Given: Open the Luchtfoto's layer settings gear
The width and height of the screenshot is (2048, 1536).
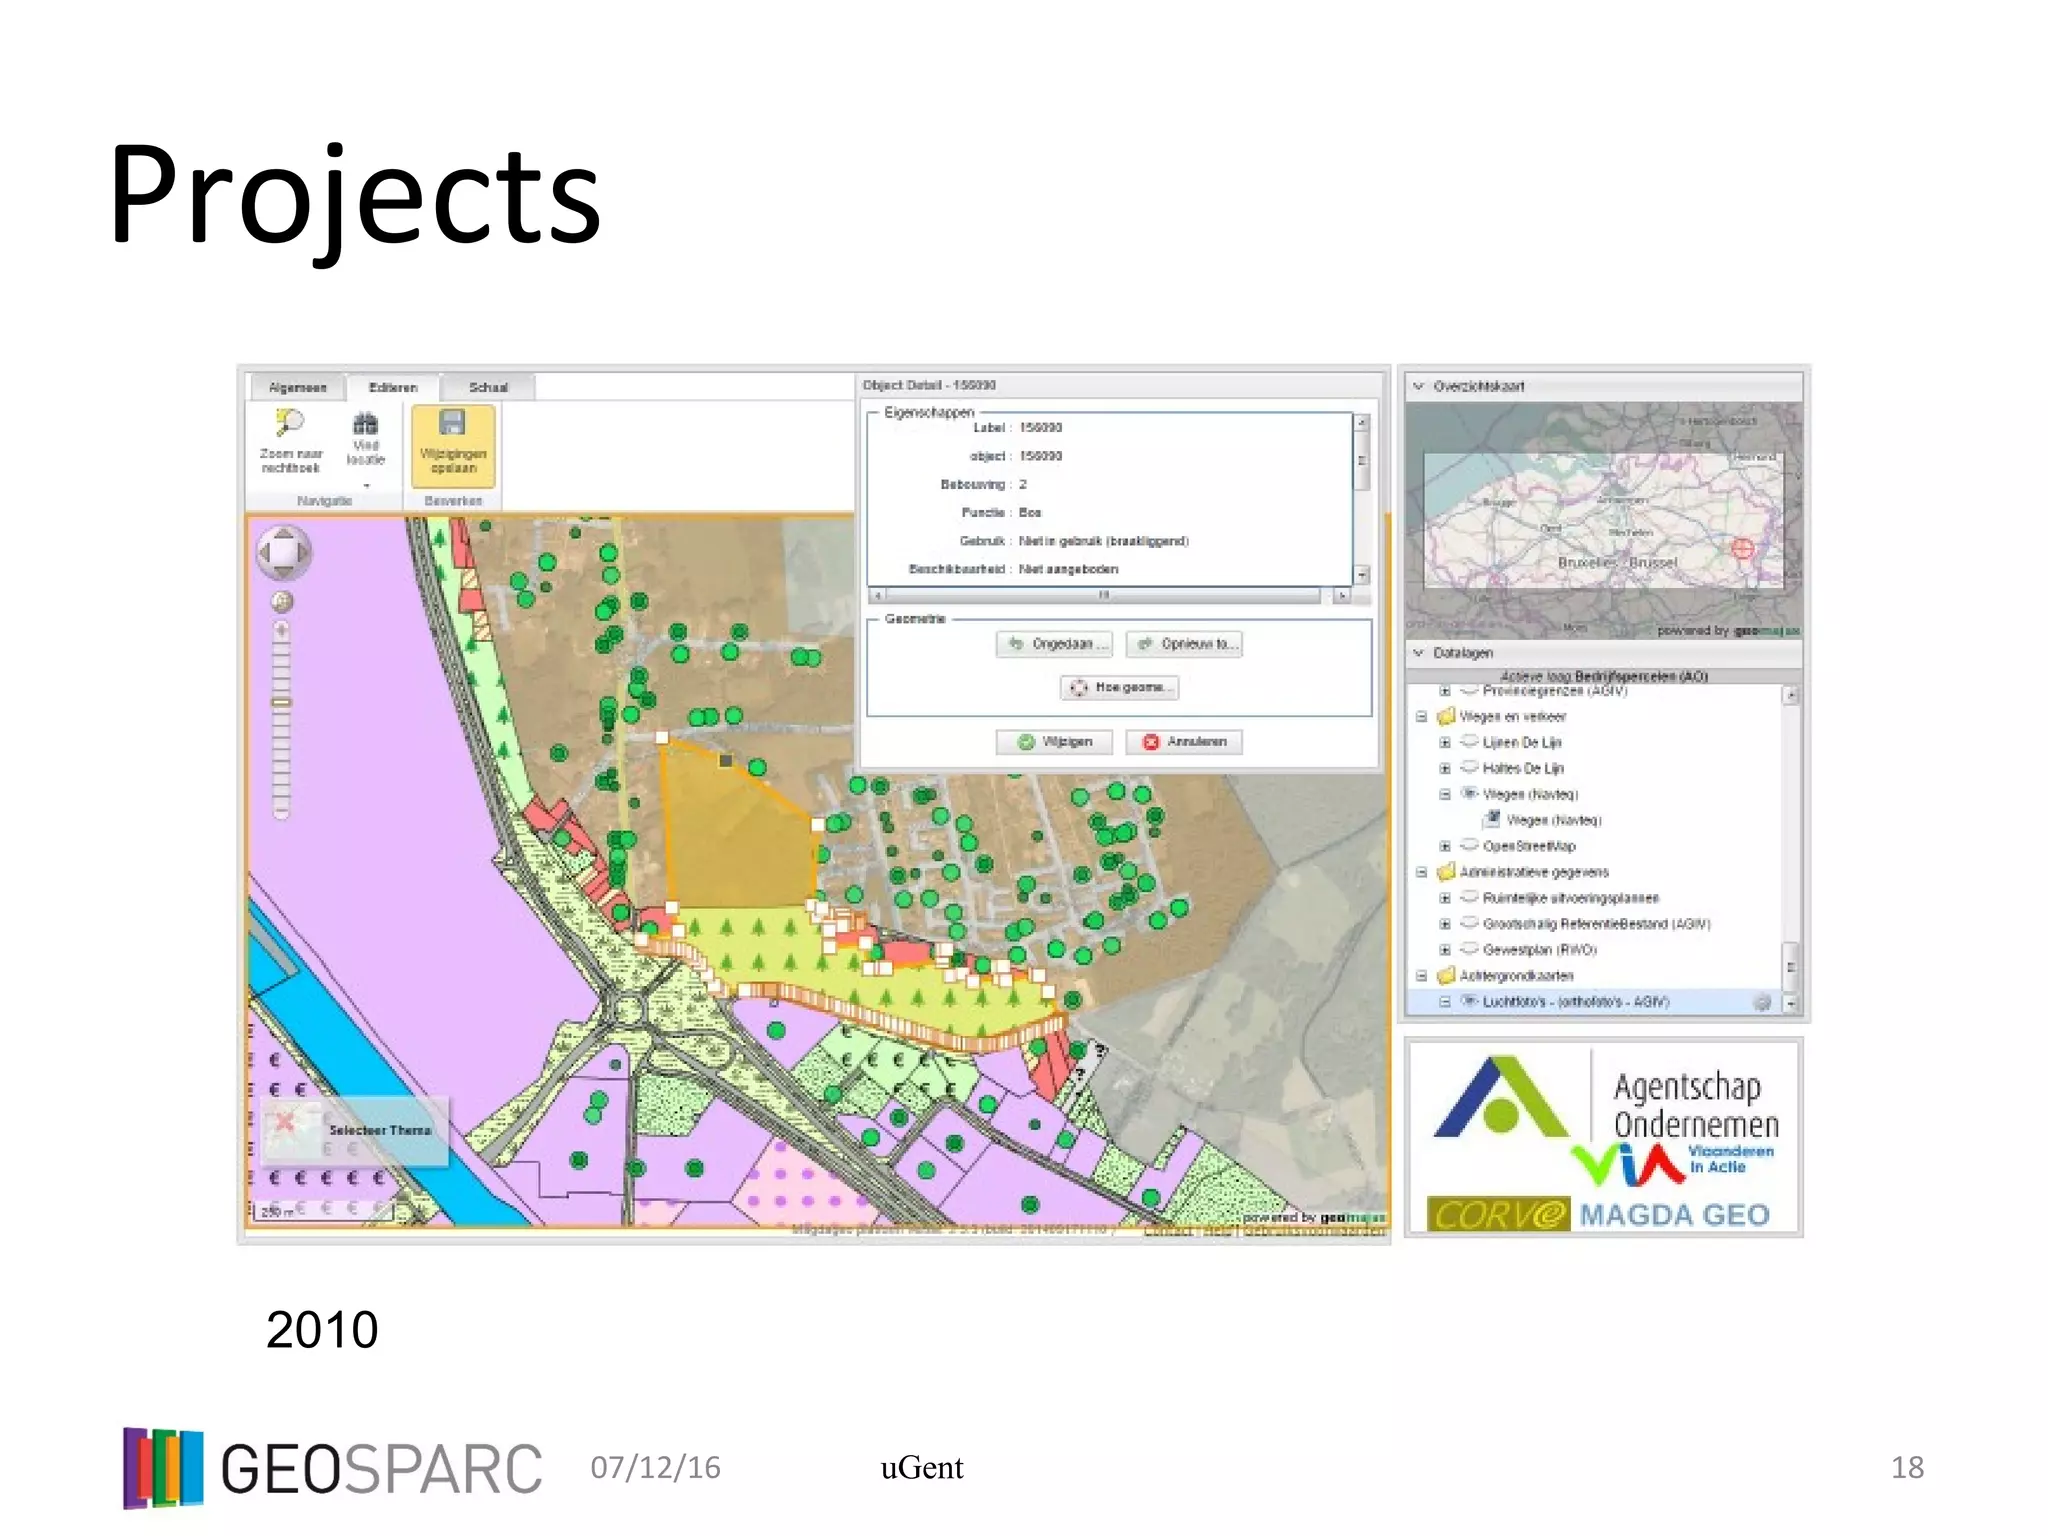Looking at the screenshot, I should point(1762,1002).
